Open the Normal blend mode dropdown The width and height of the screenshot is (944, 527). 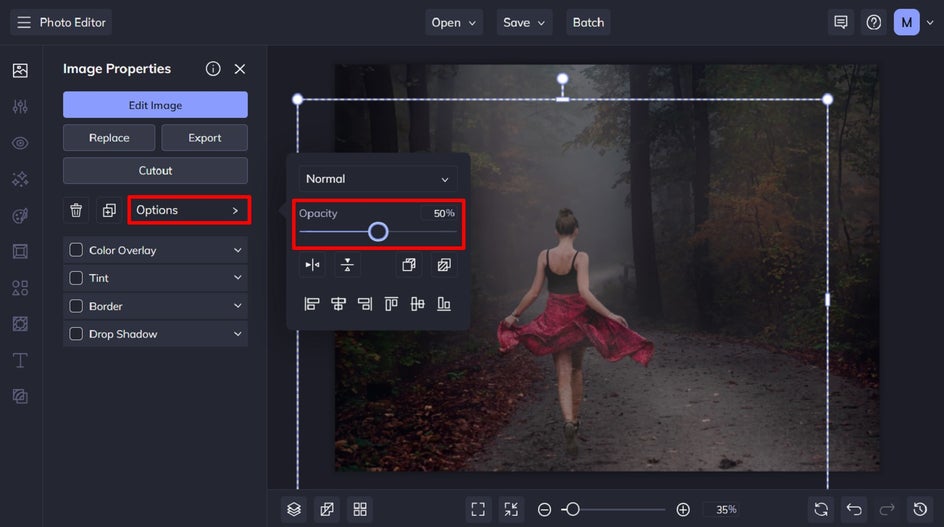pyautogui.click(x=378, y=179)
